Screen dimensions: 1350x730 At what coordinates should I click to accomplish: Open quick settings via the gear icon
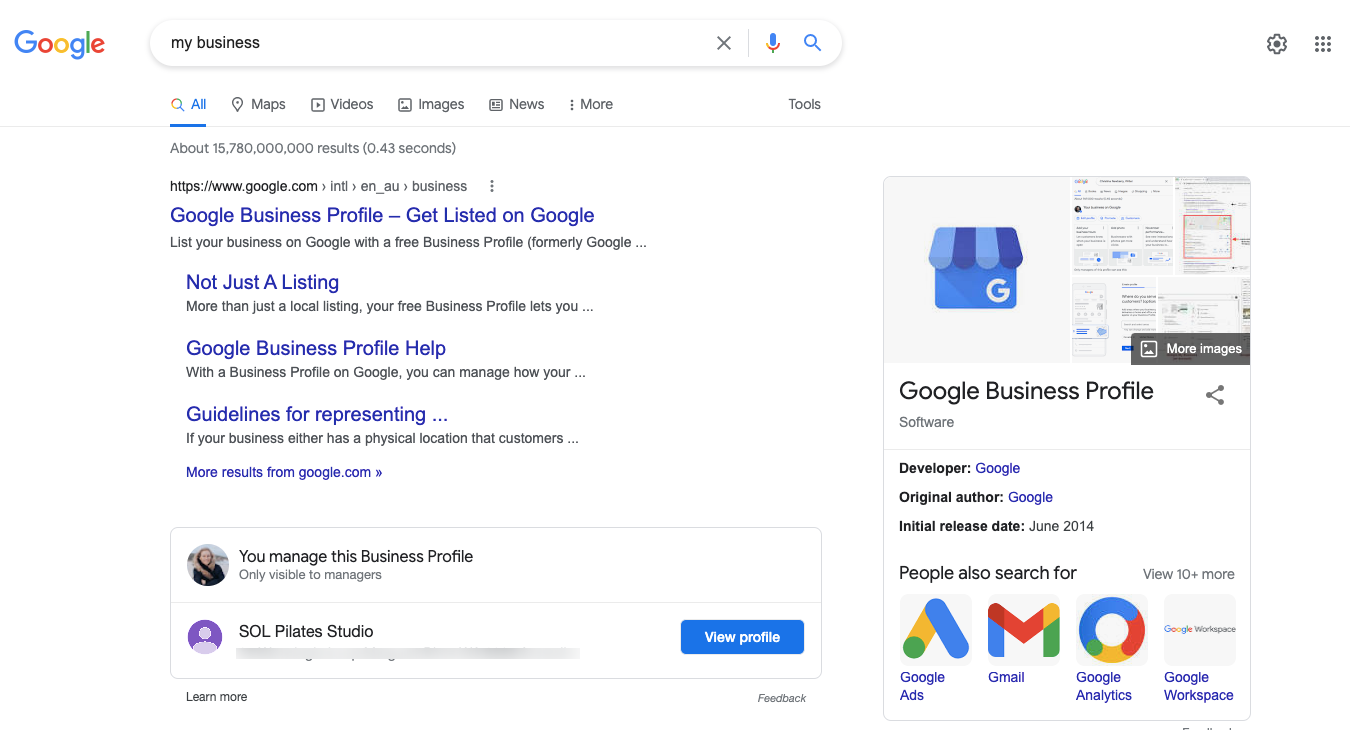[x=1277, y=44]
